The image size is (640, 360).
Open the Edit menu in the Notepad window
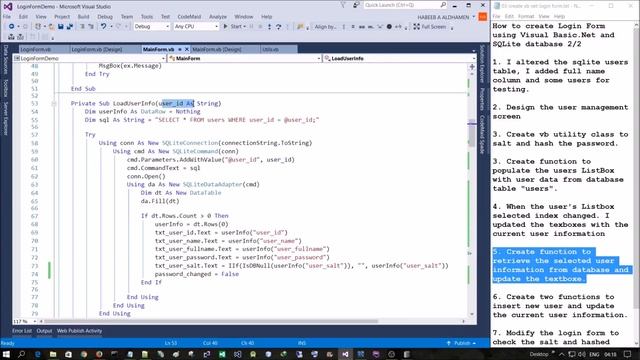point(509,16)
